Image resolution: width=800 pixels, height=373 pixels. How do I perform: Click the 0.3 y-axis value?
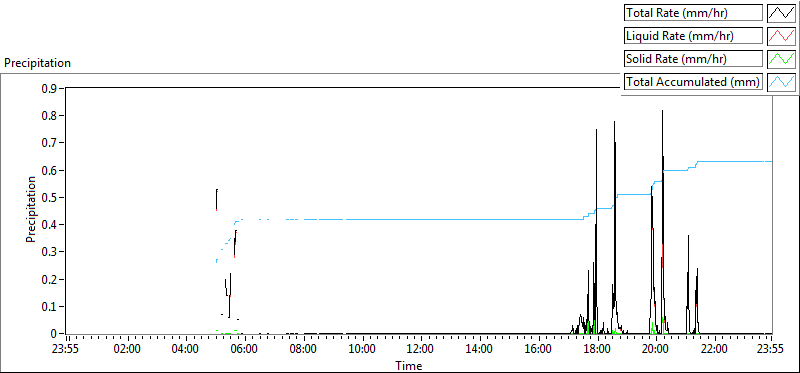[50, 252]
